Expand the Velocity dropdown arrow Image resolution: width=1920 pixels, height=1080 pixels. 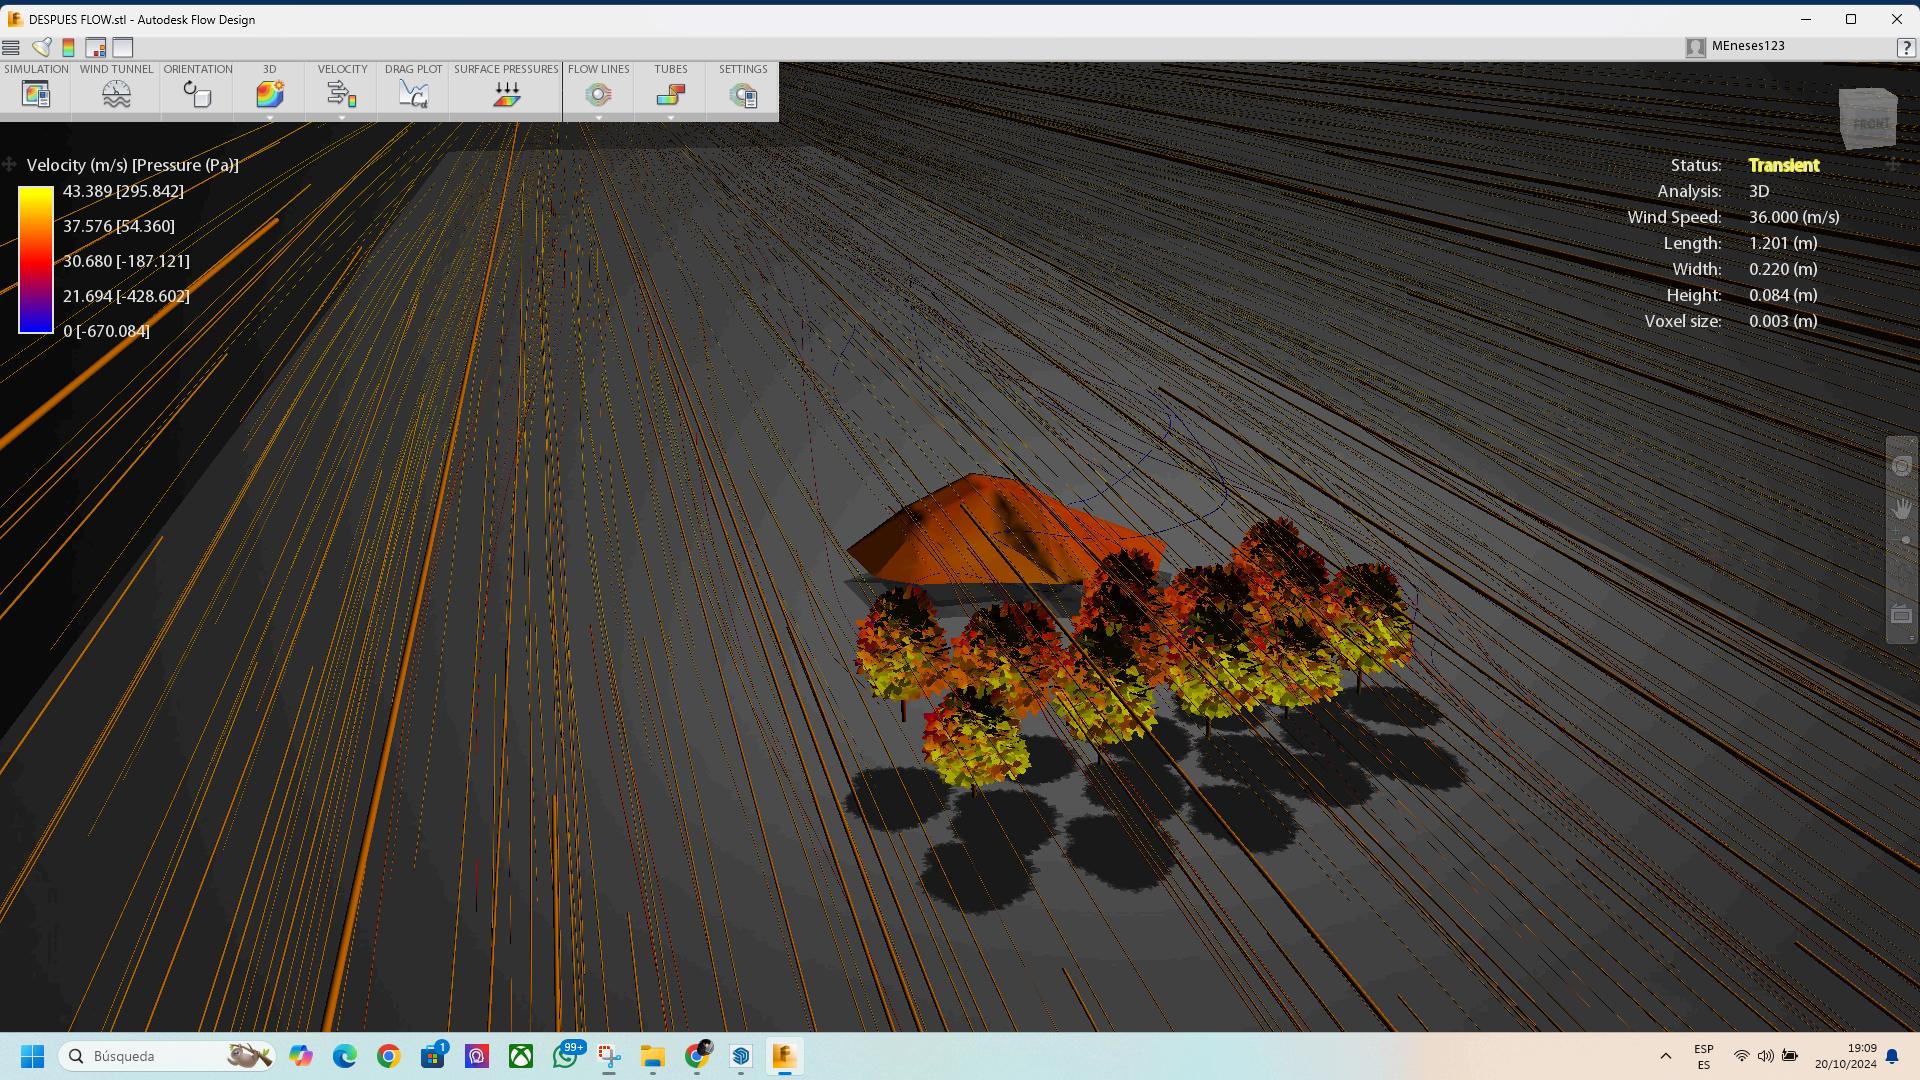pyautogui.click(x=342, y=118)
